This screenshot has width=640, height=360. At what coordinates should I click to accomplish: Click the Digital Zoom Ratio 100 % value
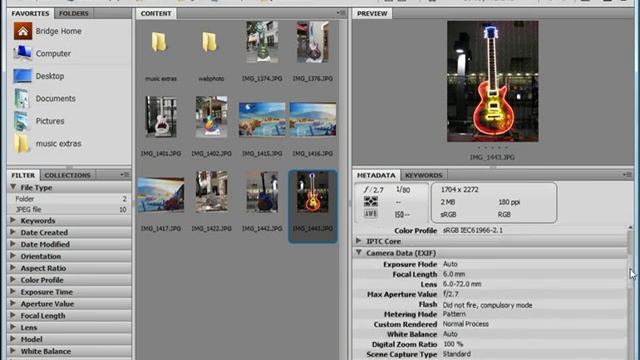(x=453, y=344)
